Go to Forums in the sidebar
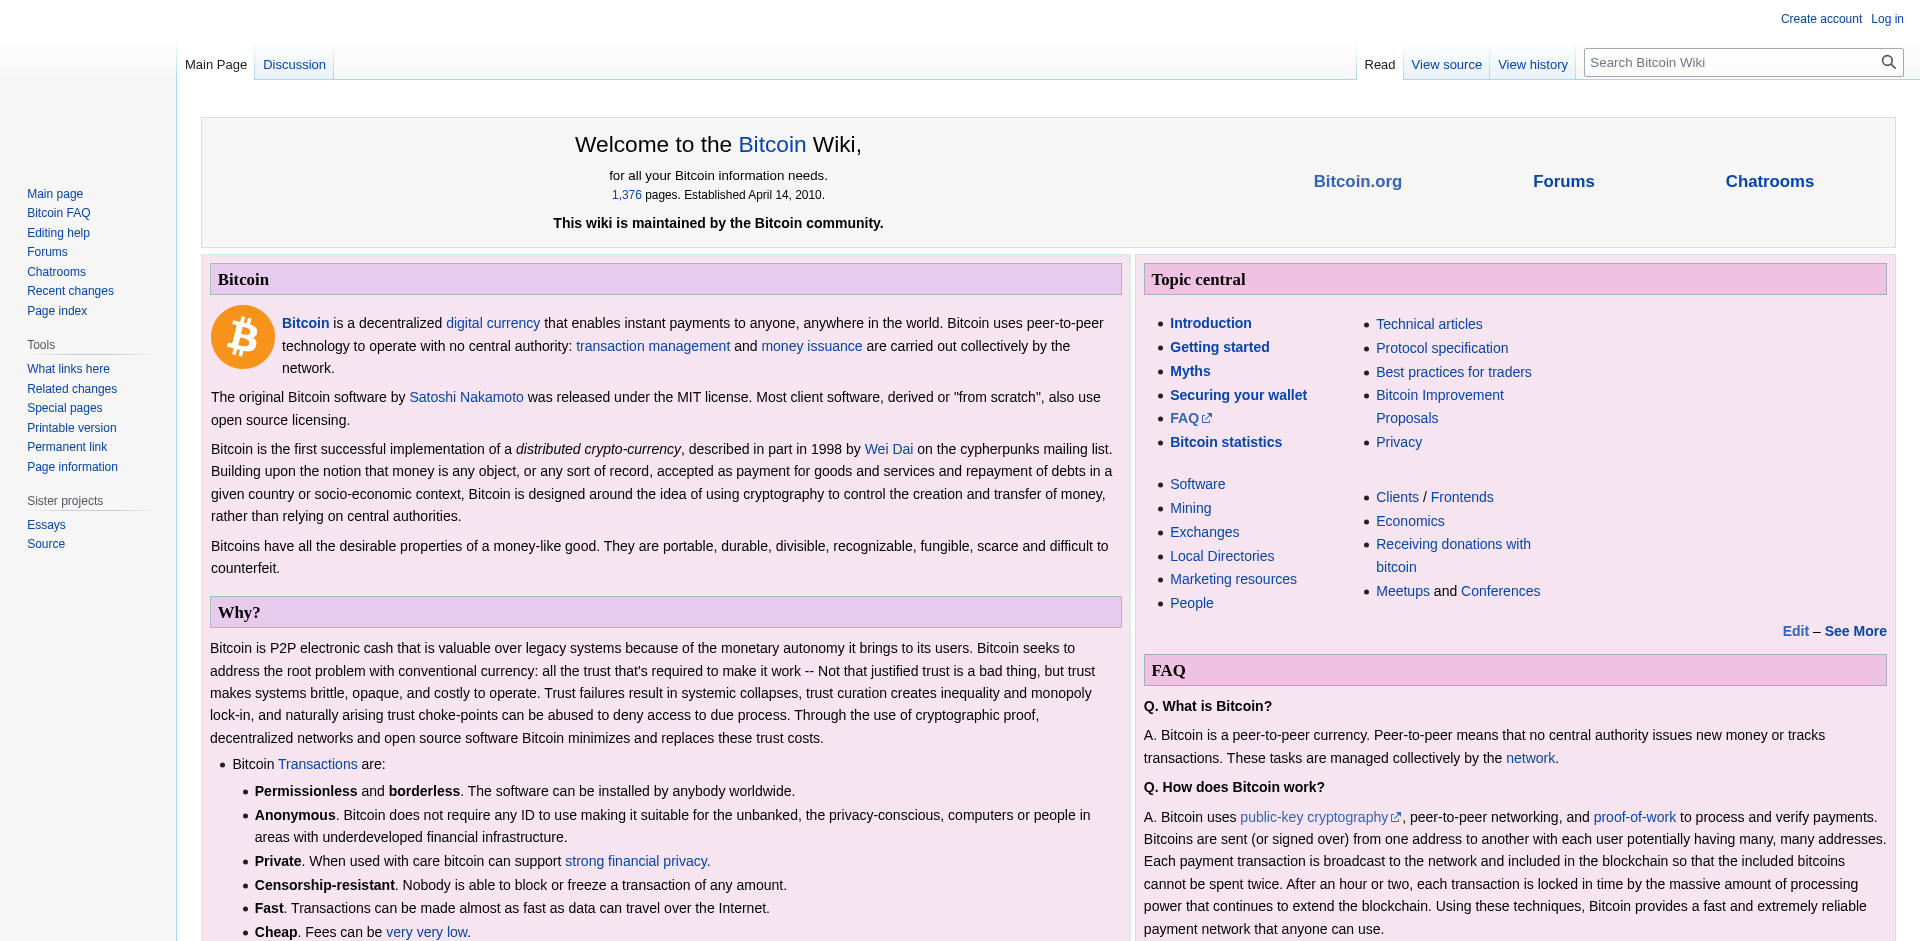Viewport: 1920px width, 941px height. [x=47, y=252]
